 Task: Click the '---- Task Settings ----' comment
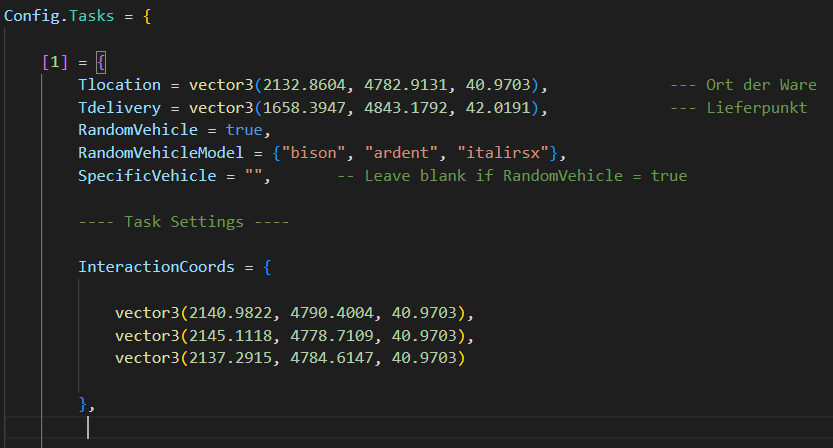pyautogui.click(x=184, y=222)
